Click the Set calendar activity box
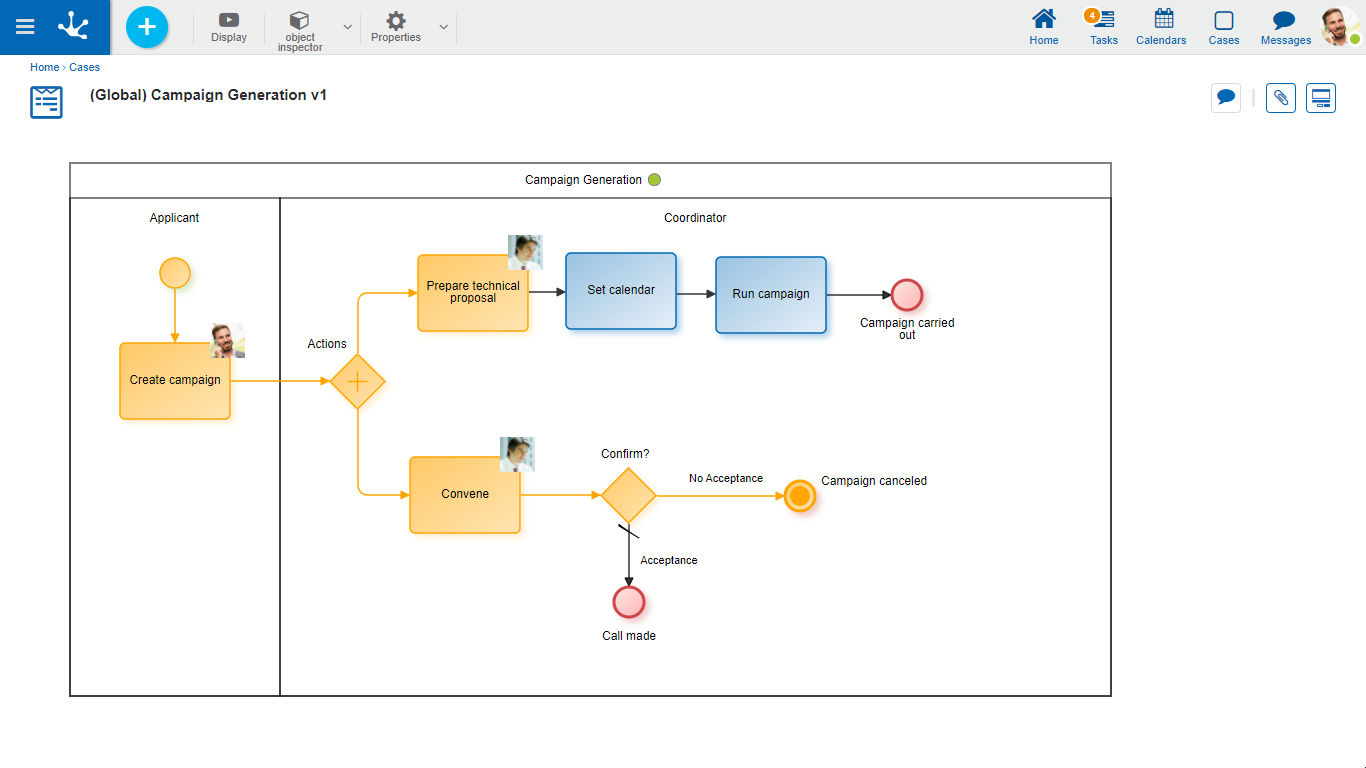The width and height of the screenshot is (1366, 768). pos(621,291)
